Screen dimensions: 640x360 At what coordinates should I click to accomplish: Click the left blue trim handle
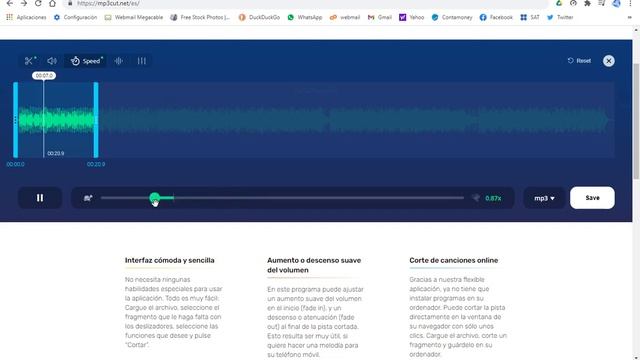[16, 120]
